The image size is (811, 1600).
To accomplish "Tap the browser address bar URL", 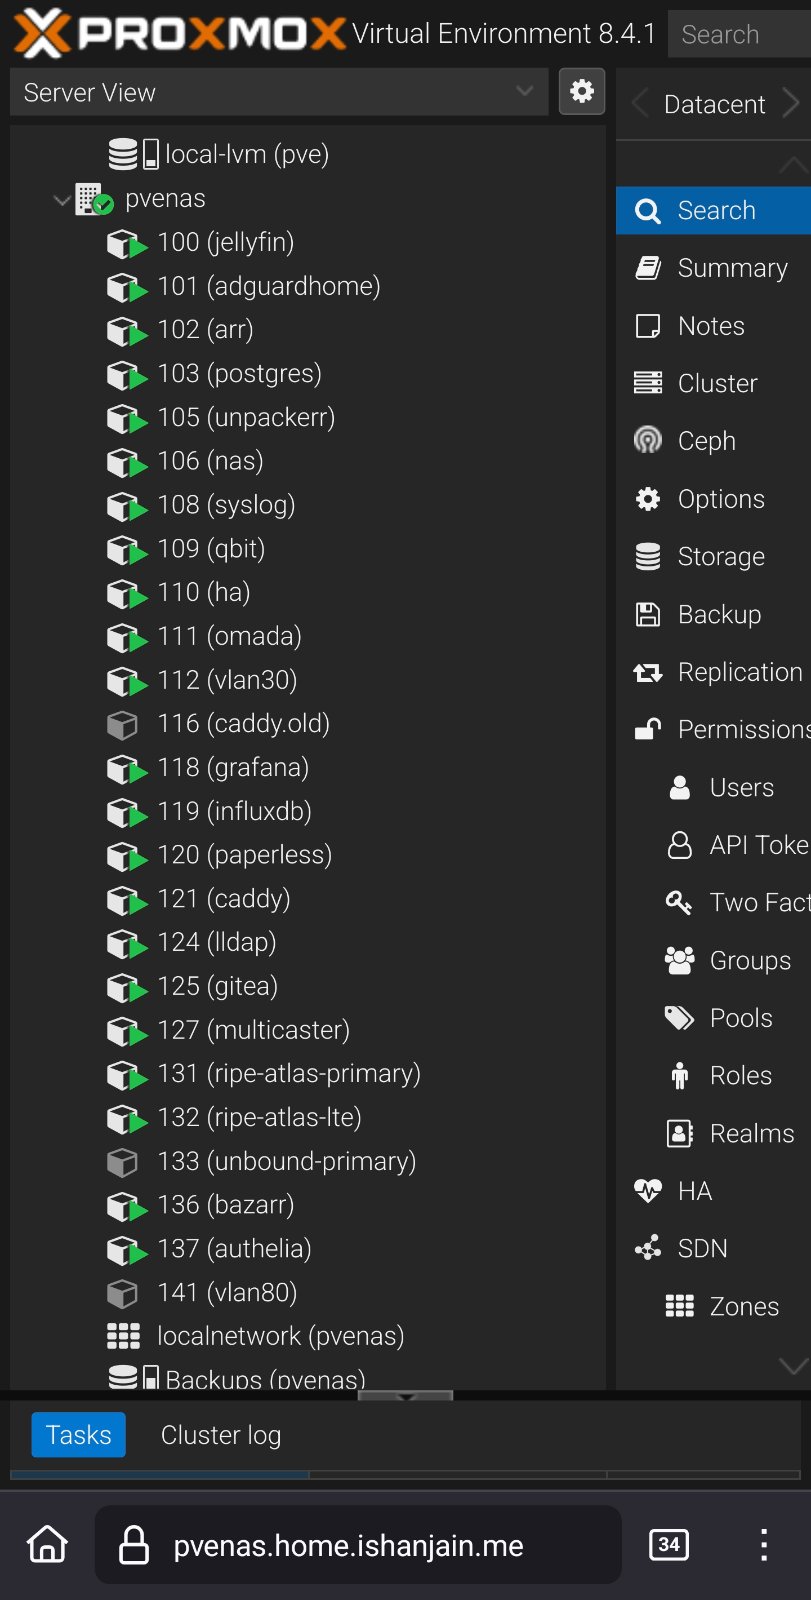I will (348, 1546).
